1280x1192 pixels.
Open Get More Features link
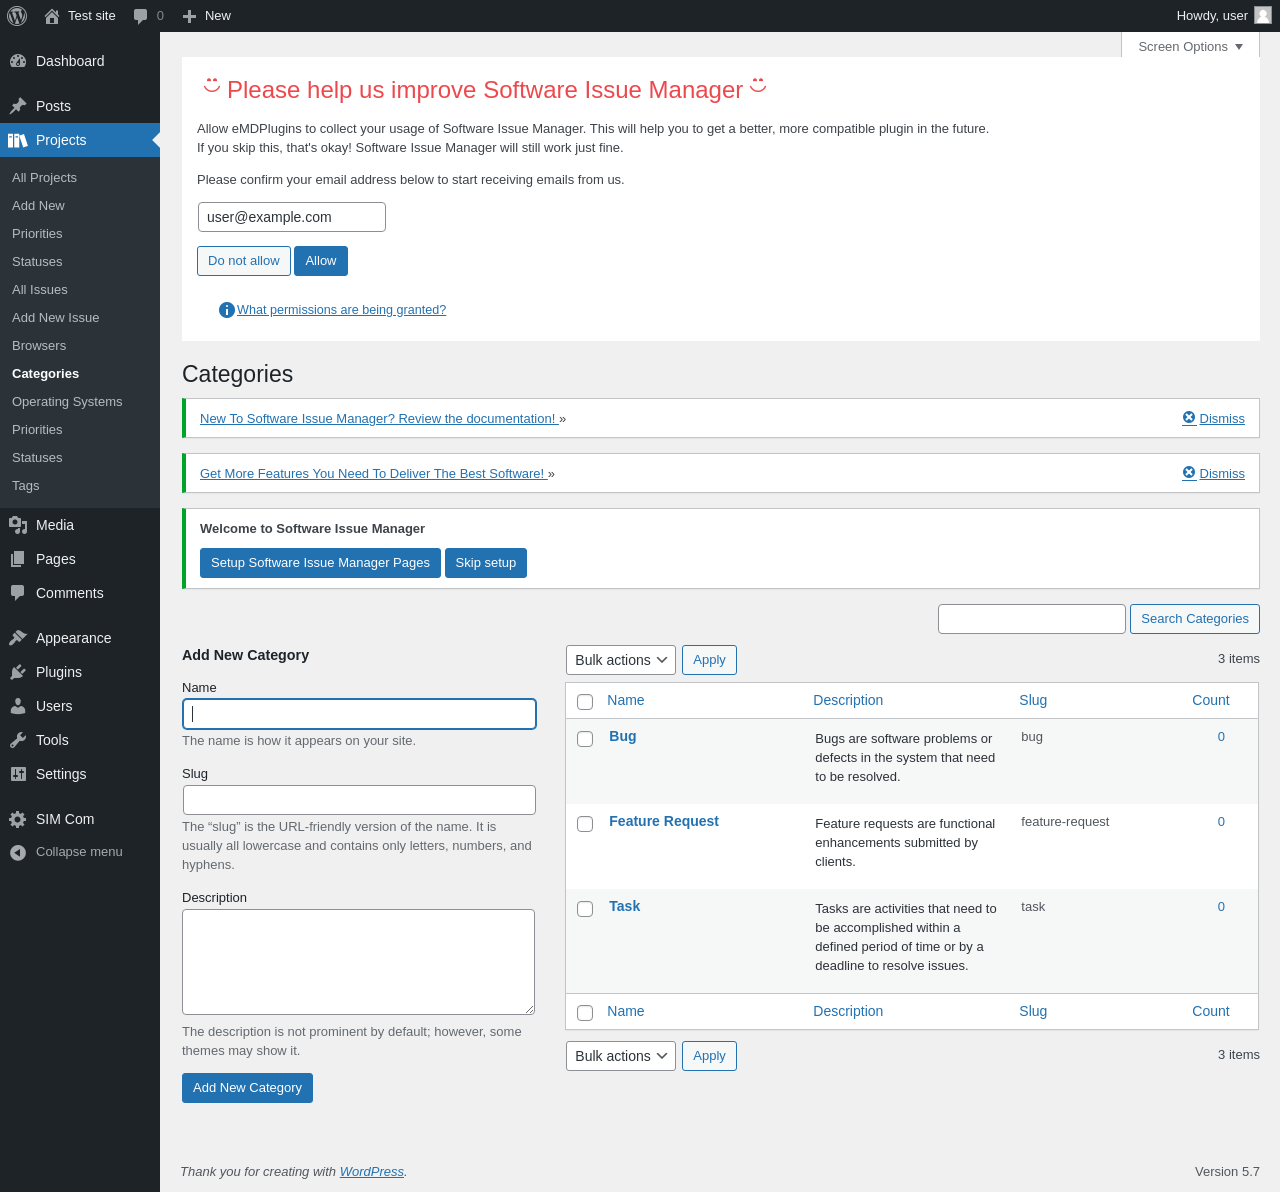[x=372, y=473]
